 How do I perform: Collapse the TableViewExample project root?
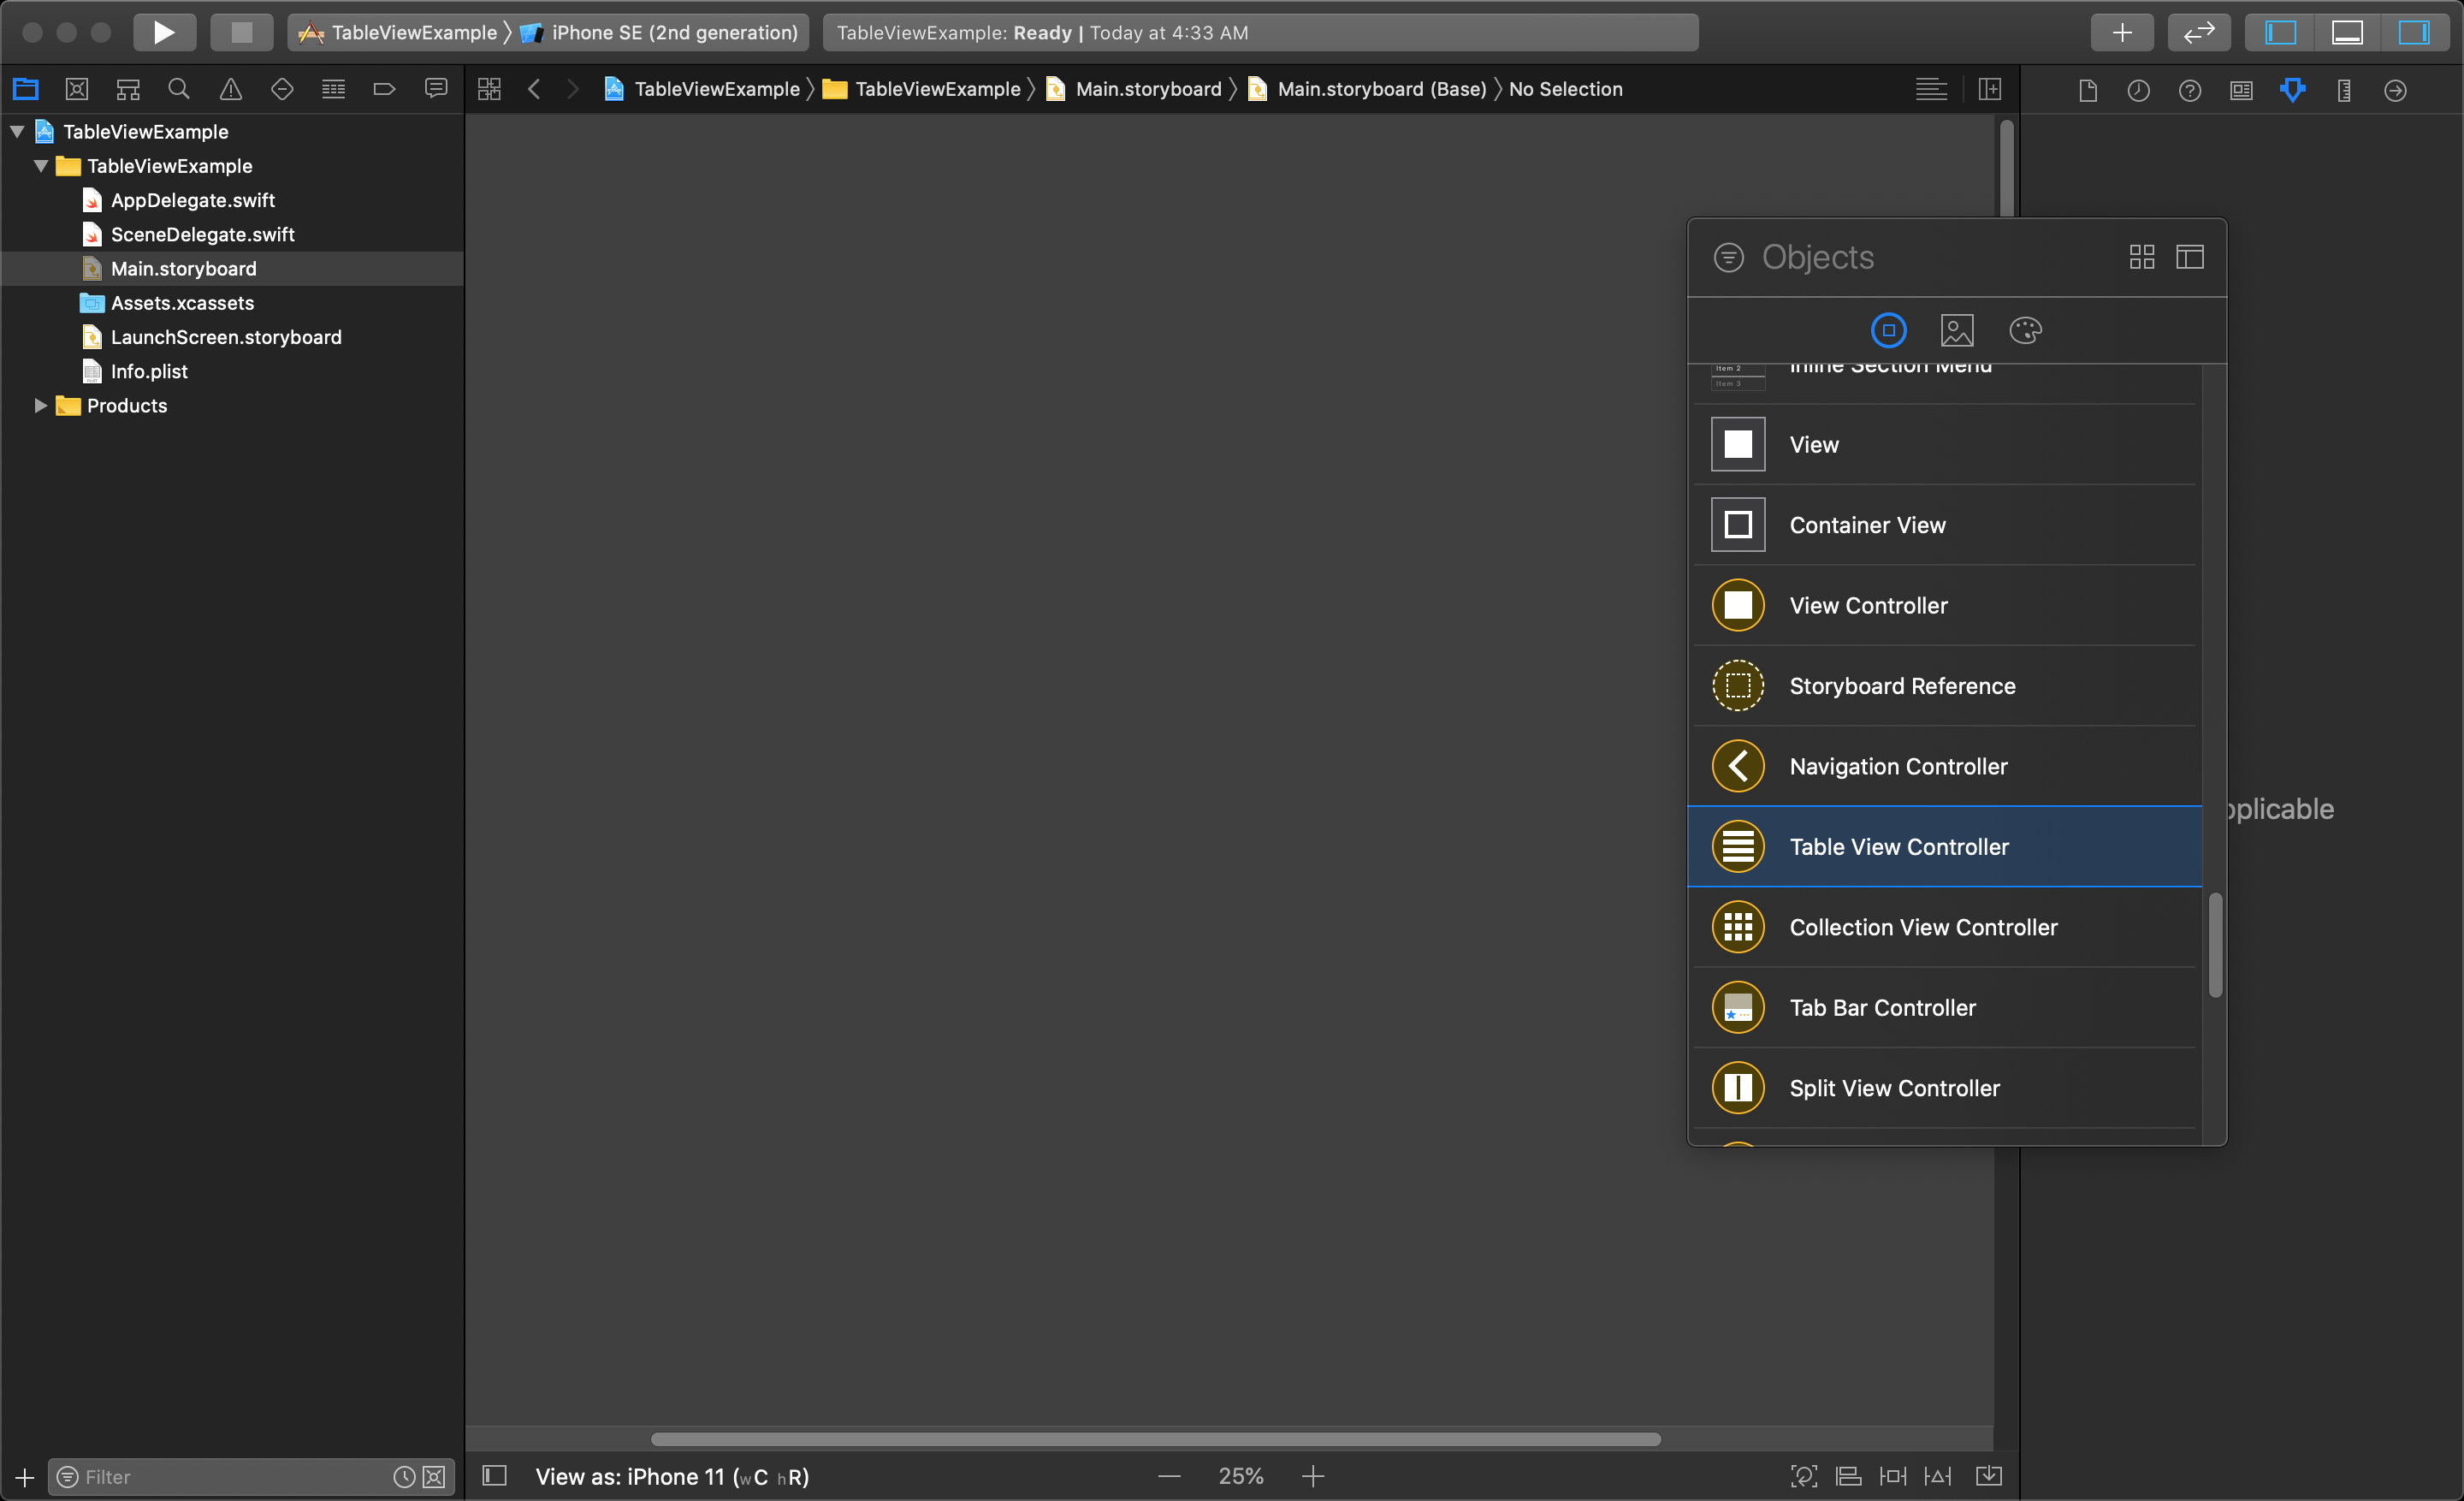click(17, 131)
